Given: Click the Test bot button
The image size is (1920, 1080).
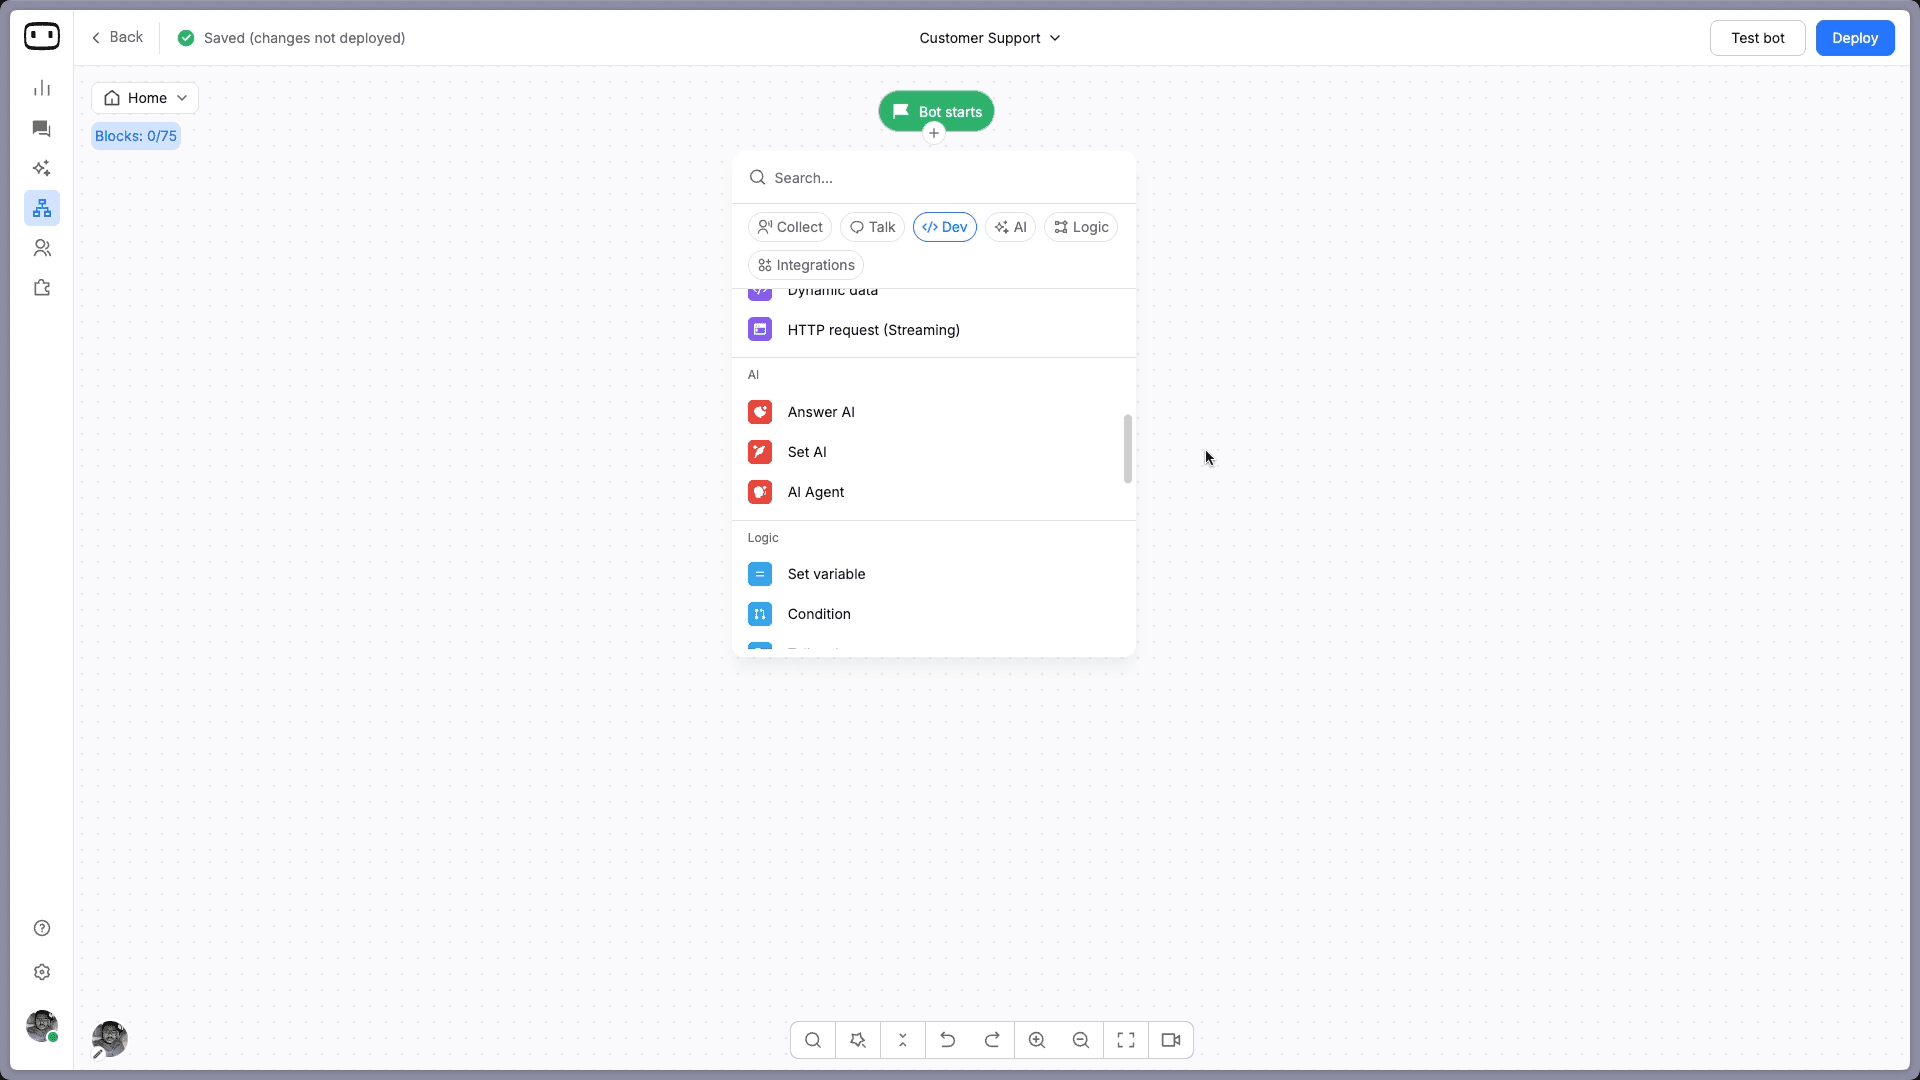Looking at the screenshot, I should (x=1757, y=38).
